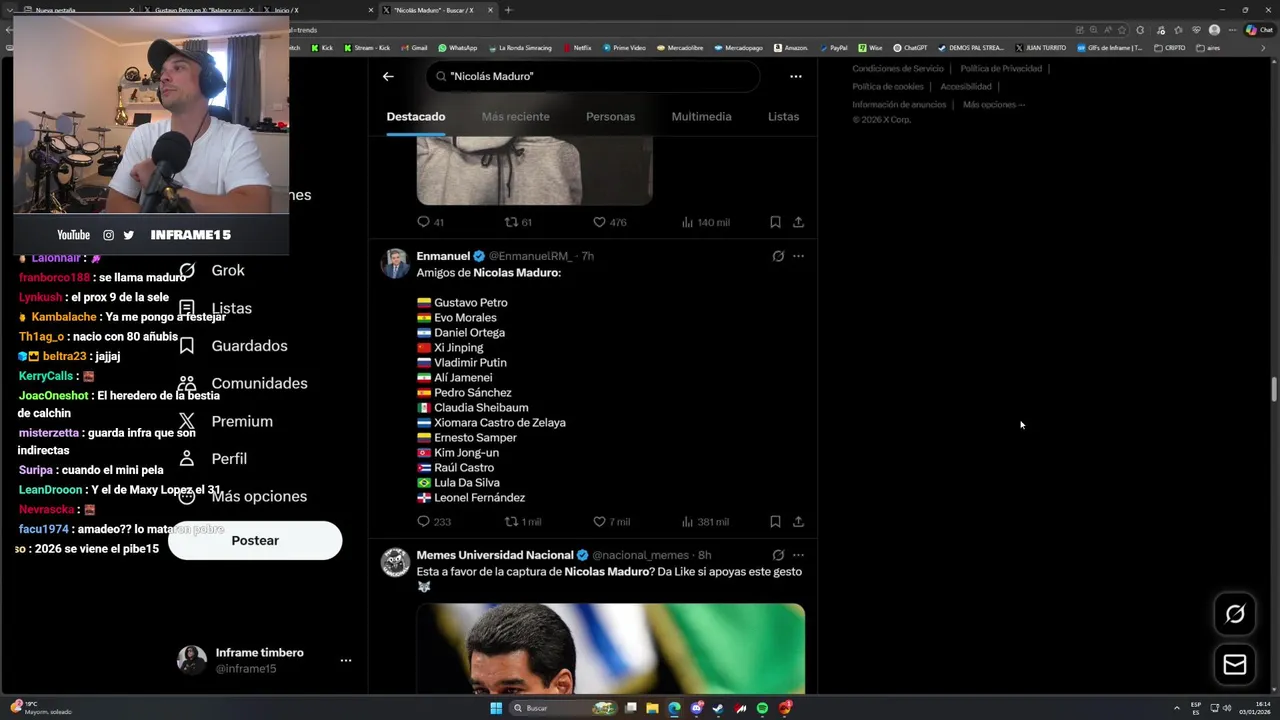The height and width of the screenshot is (720, 1280).
Task: Open the CRIPTO bookmarks folder
Action: [1169, 48]
